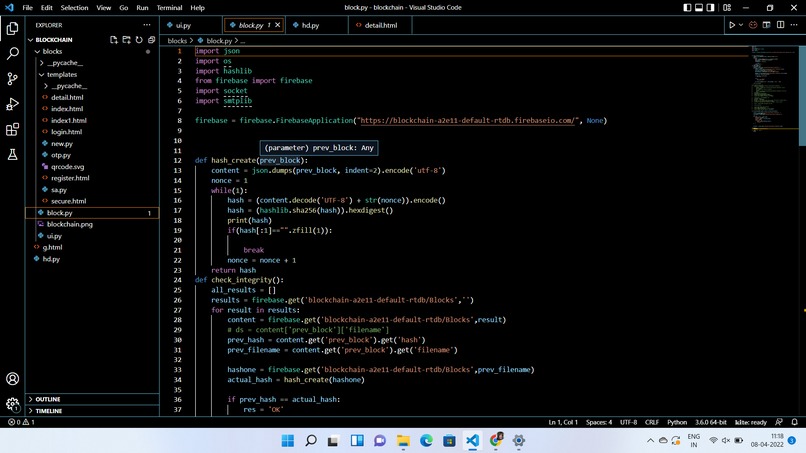Switch to the detail.html tab
Viewport: 806px width, 453px height.
381,25
